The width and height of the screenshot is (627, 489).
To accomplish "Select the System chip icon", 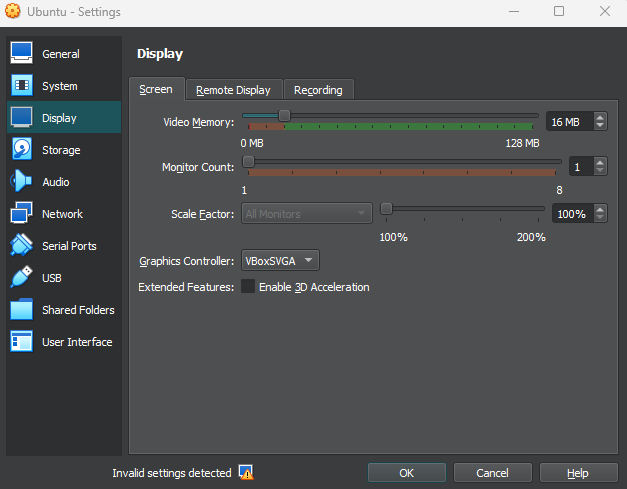I will [x=22, y=86].
